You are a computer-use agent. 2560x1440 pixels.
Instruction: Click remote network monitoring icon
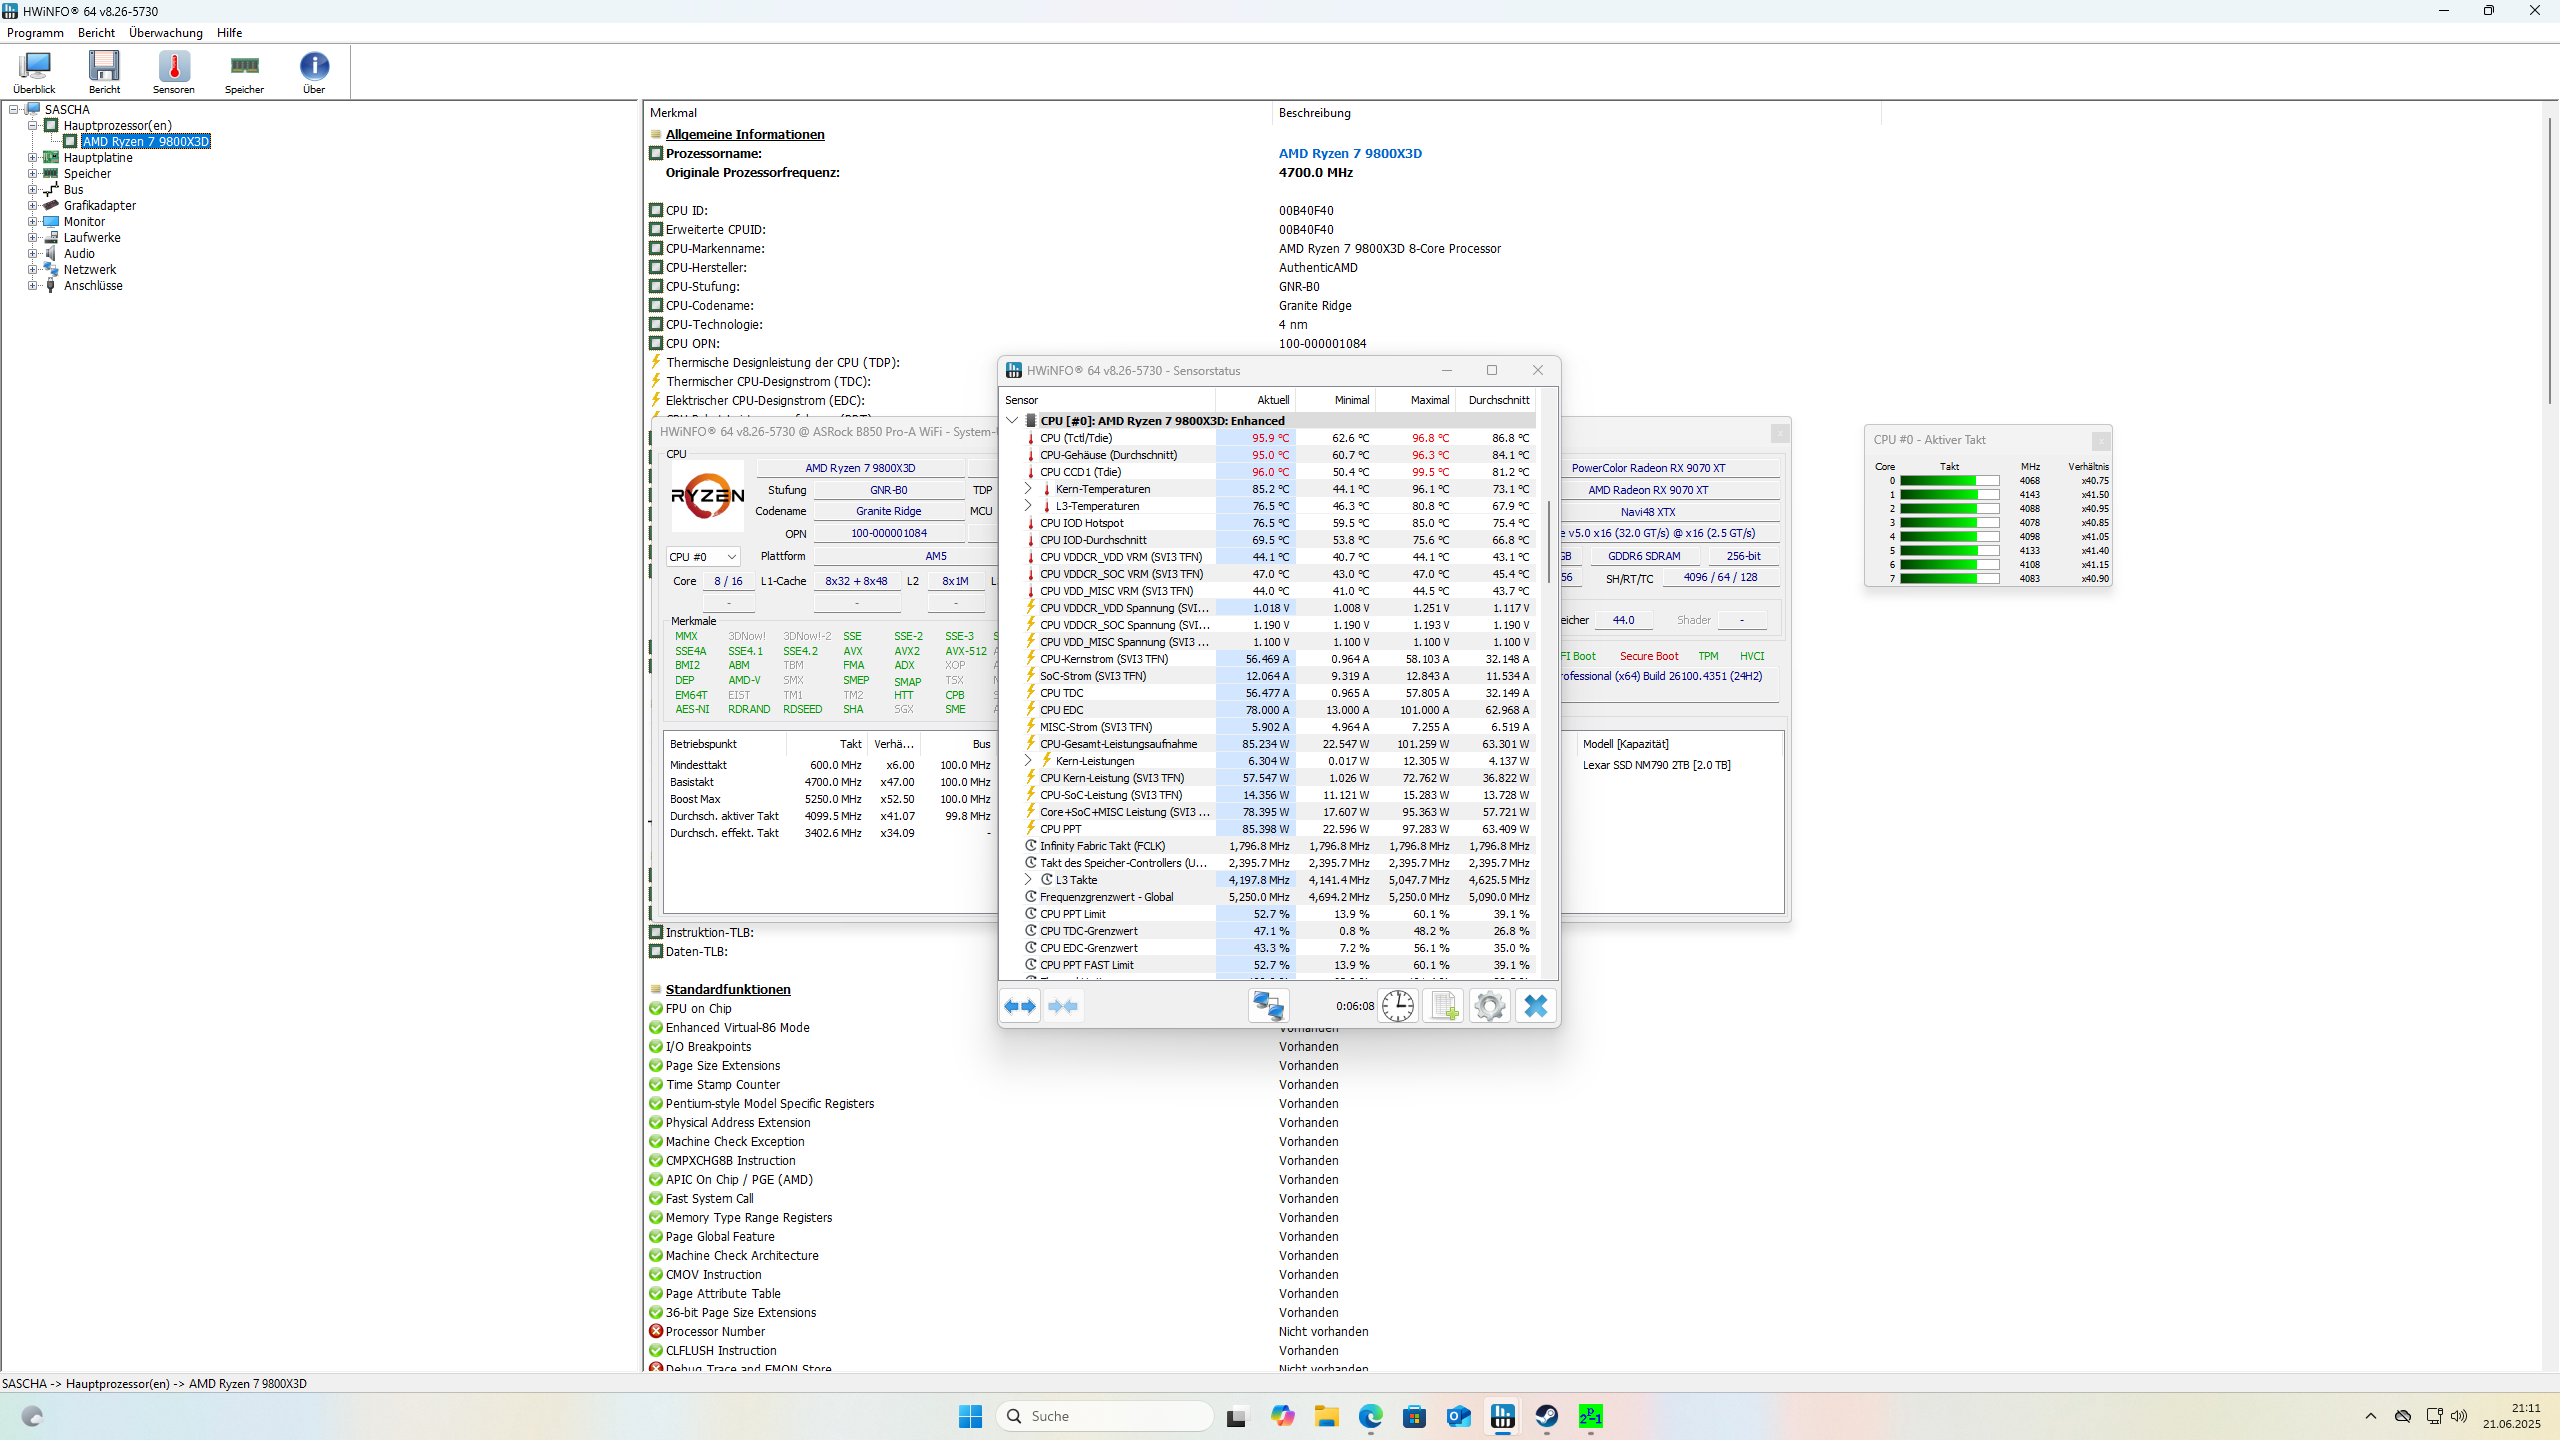pos(1268,1006)
